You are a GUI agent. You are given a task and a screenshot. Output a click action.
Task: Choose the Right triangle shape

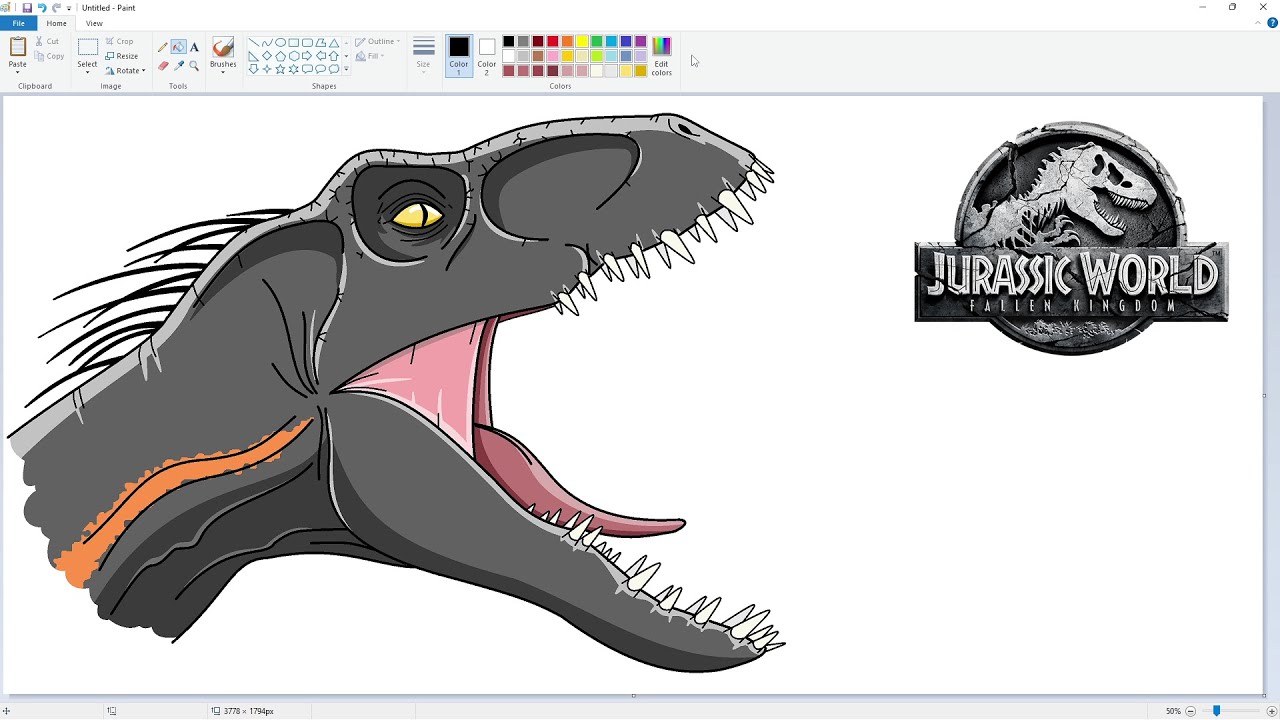[254, 56]
